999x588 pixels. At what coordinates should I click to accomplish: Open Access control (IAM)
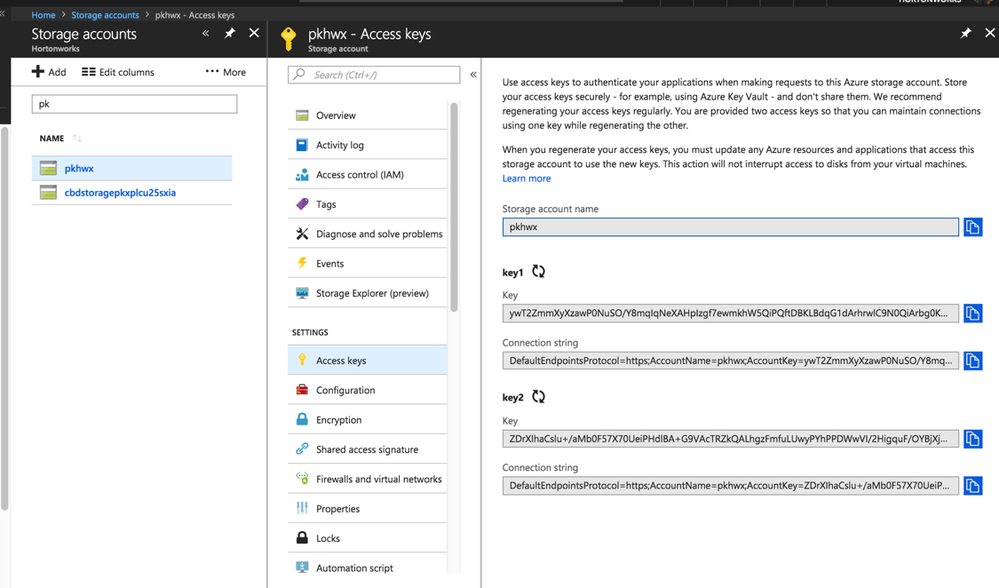368,175
